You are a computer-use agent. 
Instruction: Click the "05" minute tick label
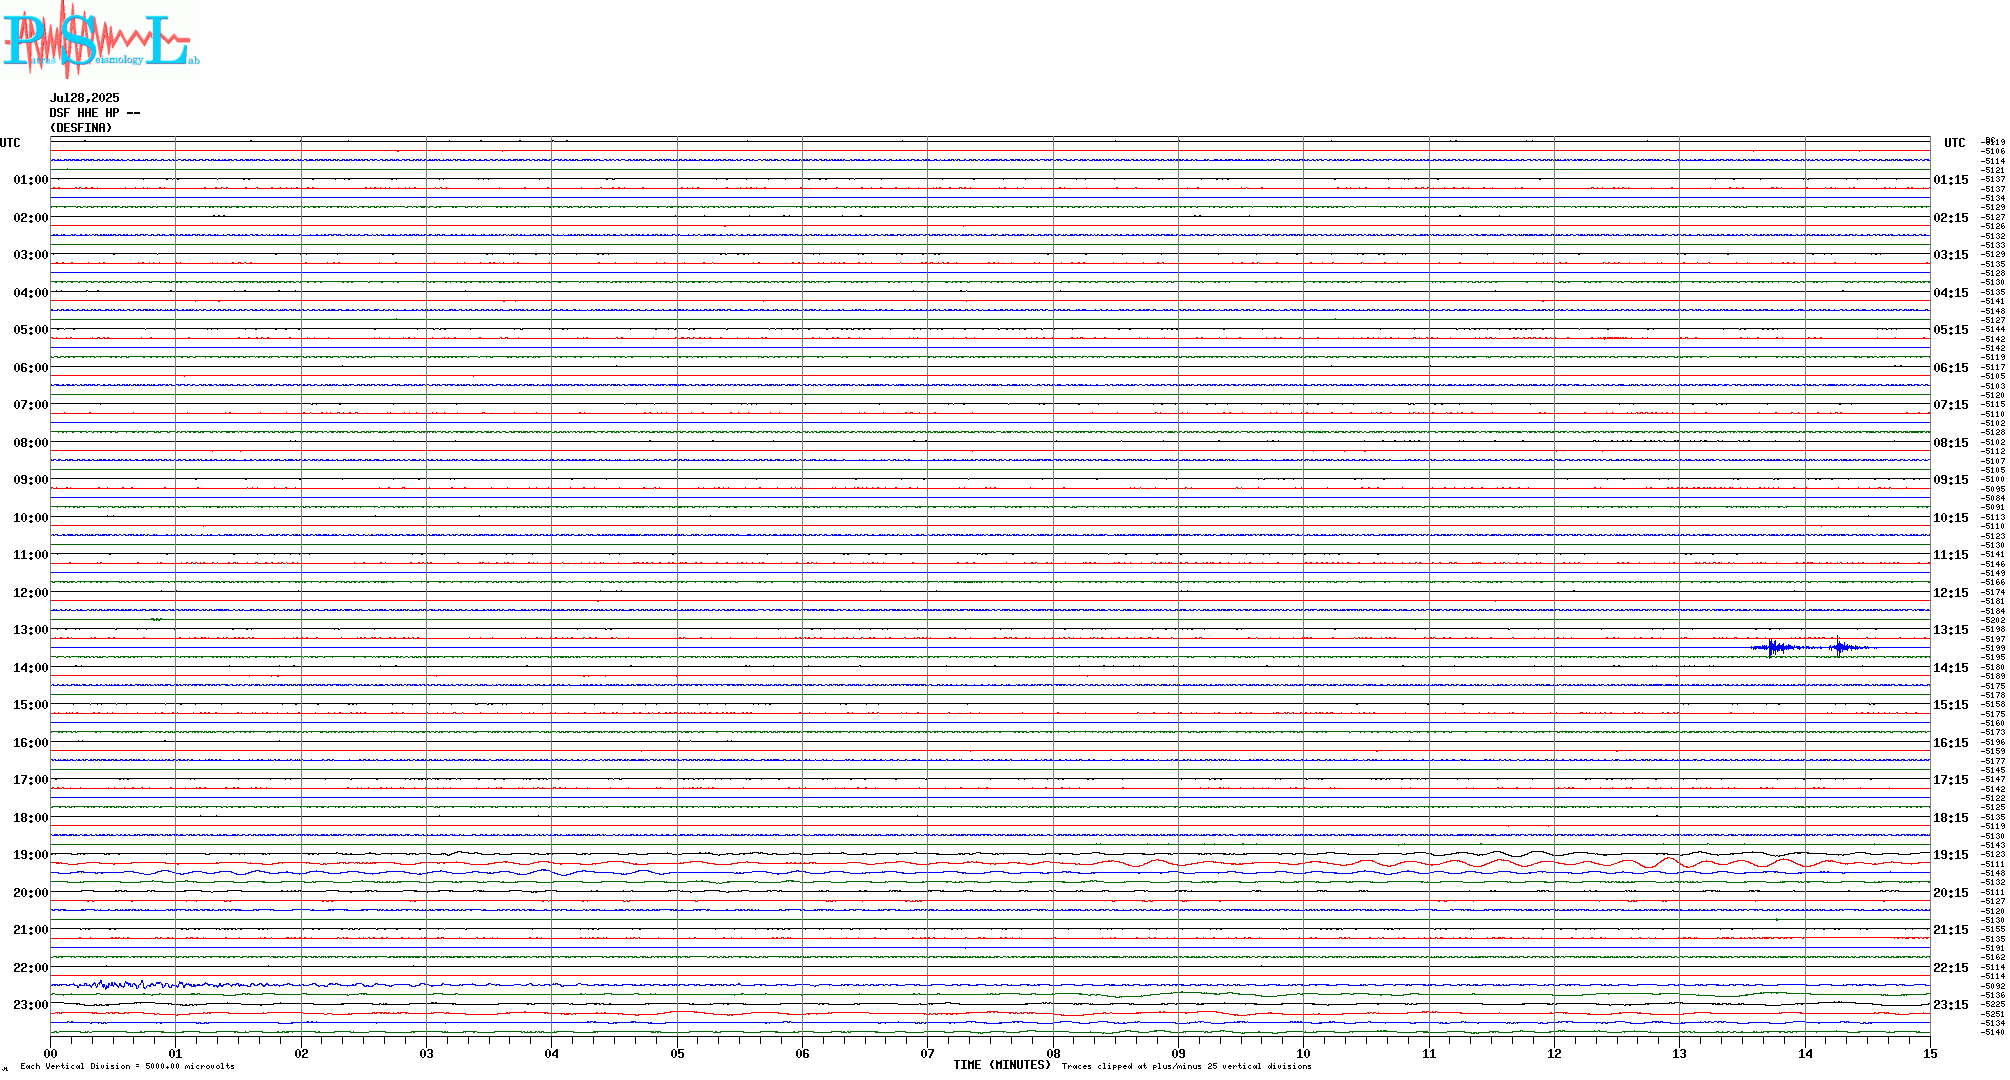click(677, 1053)
